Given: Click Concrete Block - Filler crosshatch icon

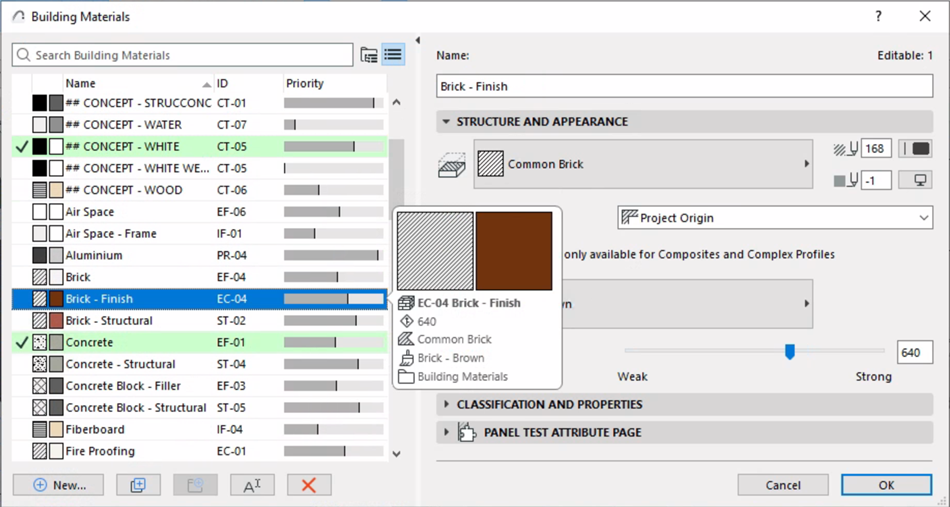Looking at the screenshot, I should tap(39, 386).
